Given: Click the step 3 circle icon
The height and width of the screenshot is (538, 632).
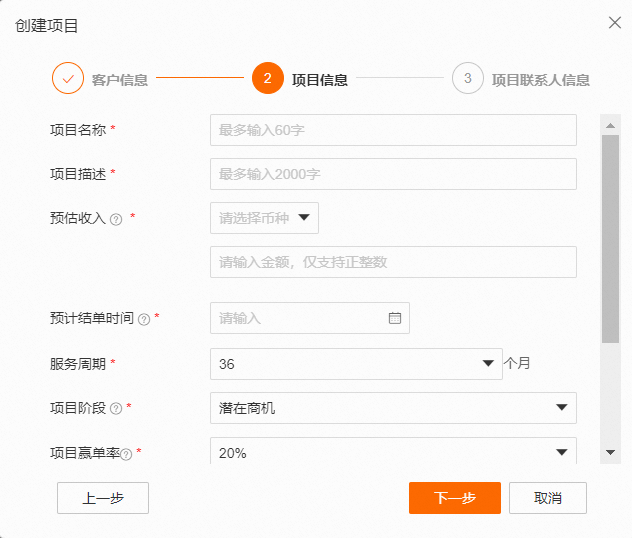Looking at the screenshot, I should (468, 78).
